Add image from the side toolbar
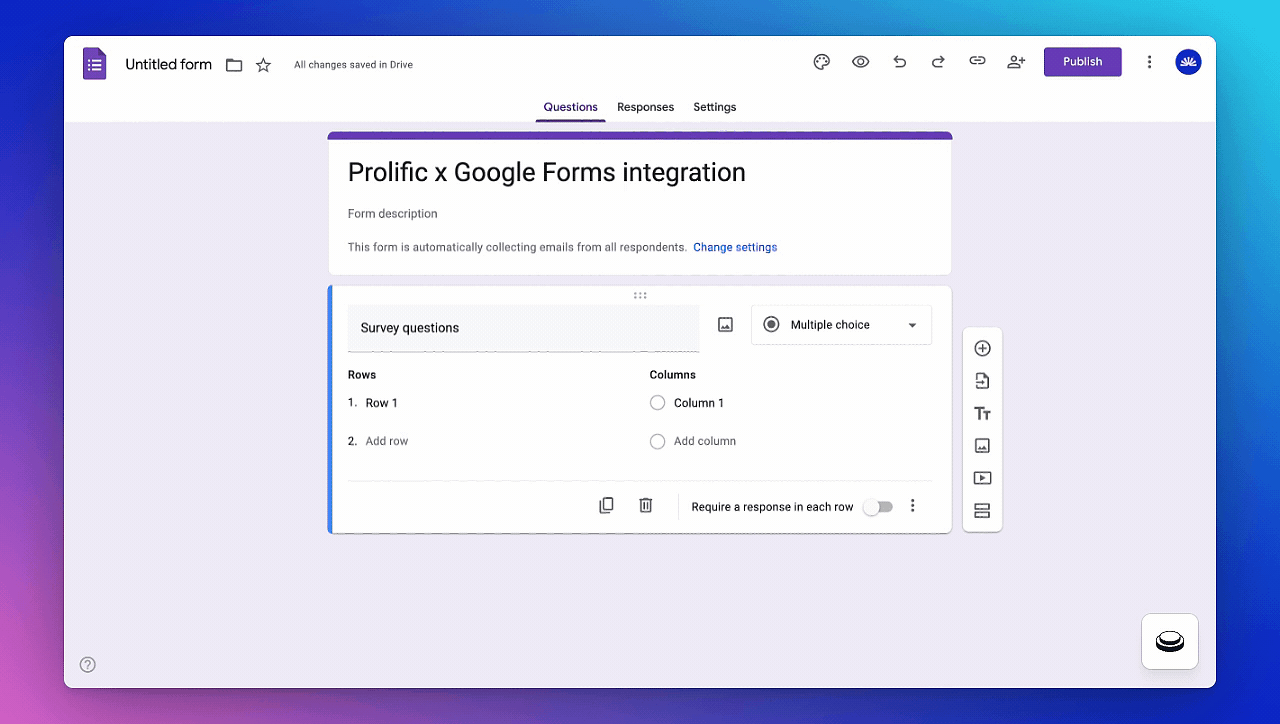The height and width of the screenshot is (724, 1280). click(x=982, y=446)
